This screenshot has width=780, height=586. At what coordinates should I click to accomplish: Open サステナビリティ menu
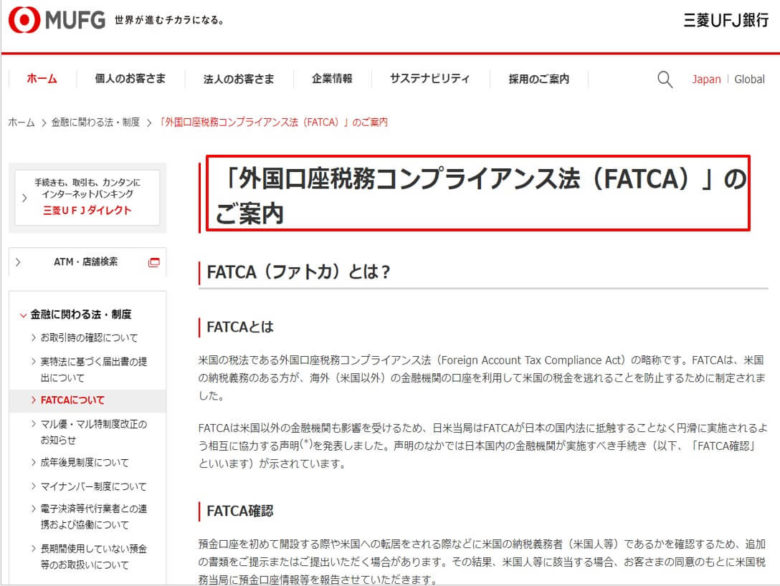pyautogui.click(x=430, y=79)
